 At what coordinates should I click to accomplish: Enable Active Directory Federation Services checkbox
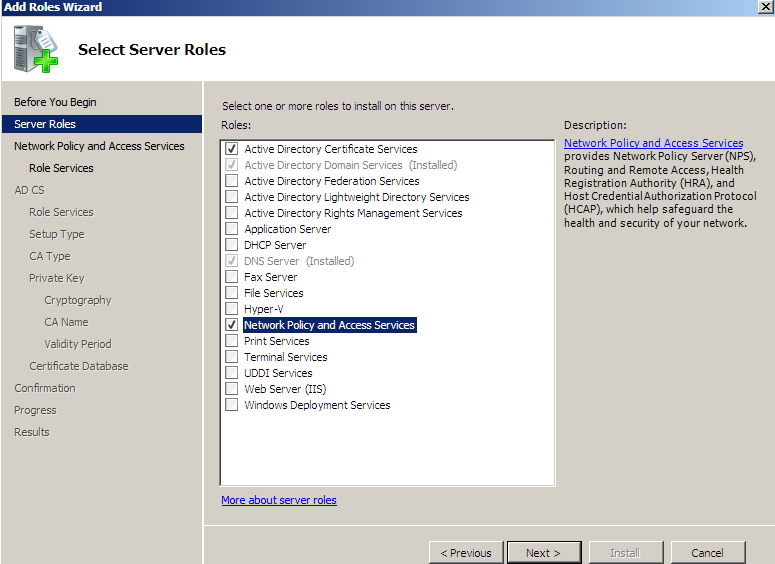(x=231, y=181)
